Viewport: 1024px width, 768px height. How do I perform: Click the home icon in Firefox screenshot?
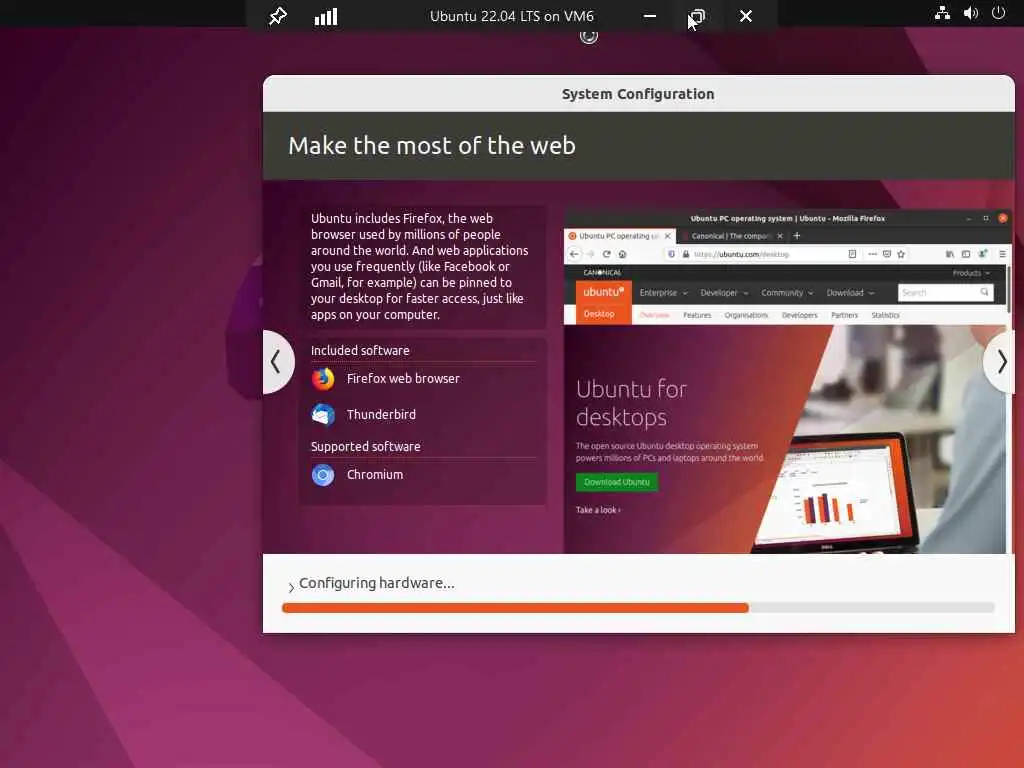click(x=622, y=254)
